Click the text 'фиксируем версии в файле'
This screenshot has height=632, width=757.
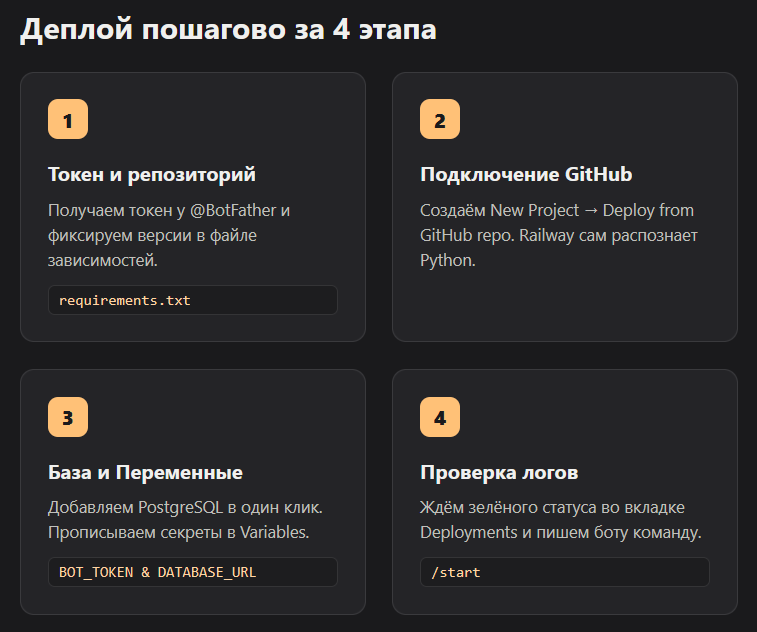(x=152, y=236)
